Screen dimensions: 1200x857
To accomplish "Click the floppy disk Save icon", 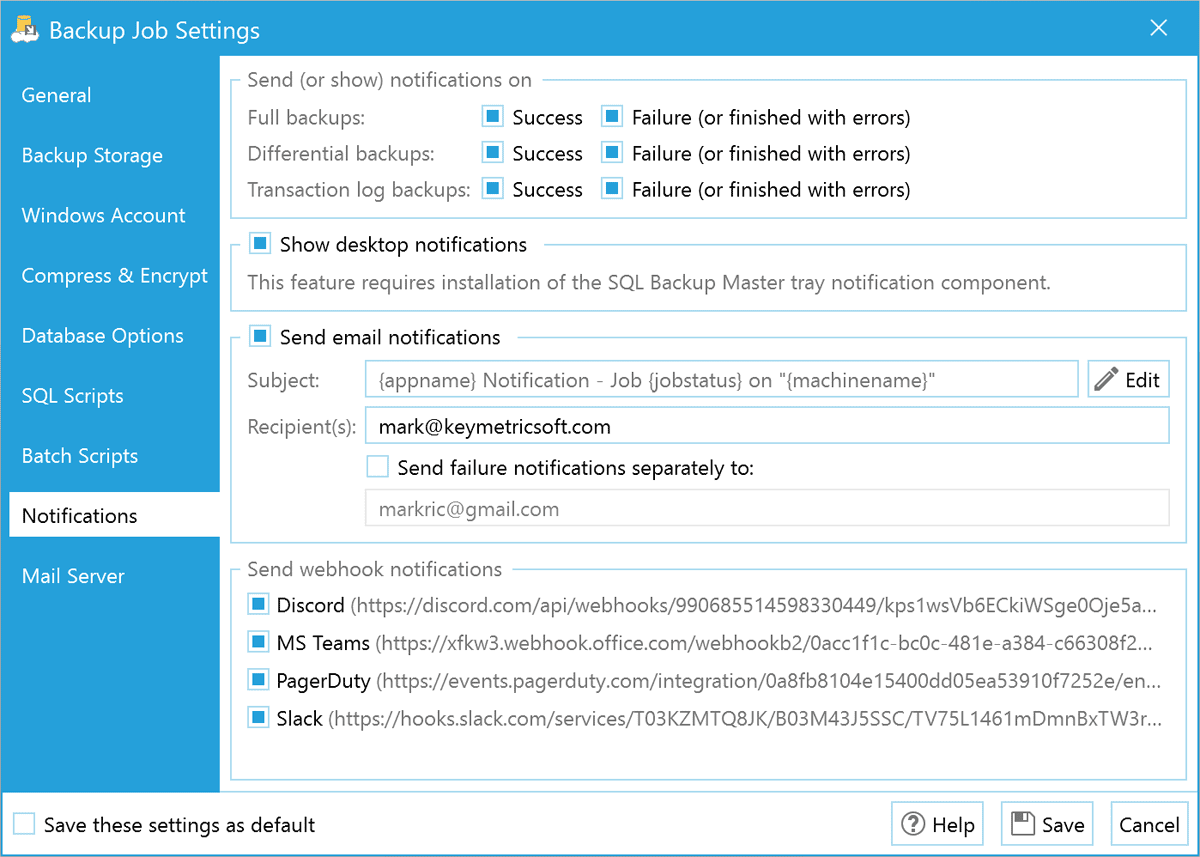I will [x=1022, y=824].
